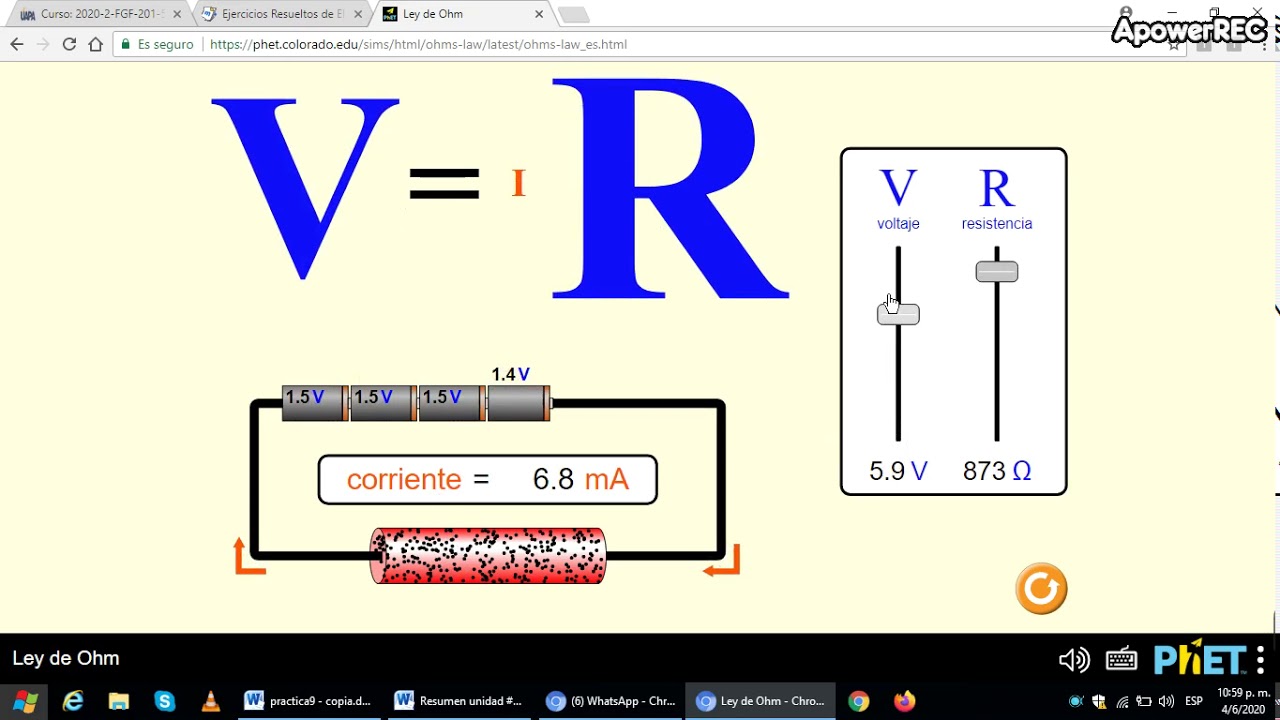Viewport: 1280px width, 720px height.
Task: Go back in browser history
Action: (17, 44)
